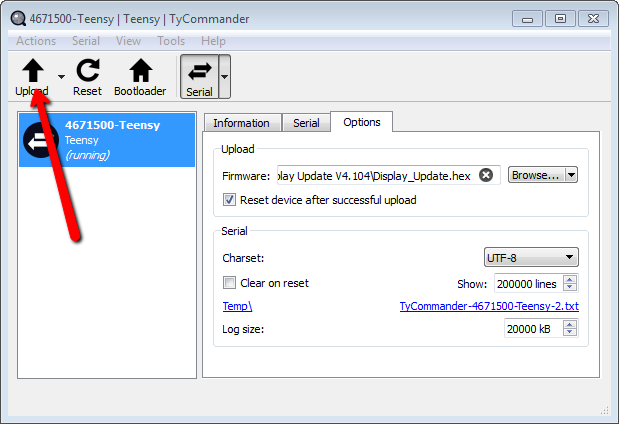The height and width of the screenshot is (424, 619).
Task: Open the Help menu
Action: [x=213, y=41]
